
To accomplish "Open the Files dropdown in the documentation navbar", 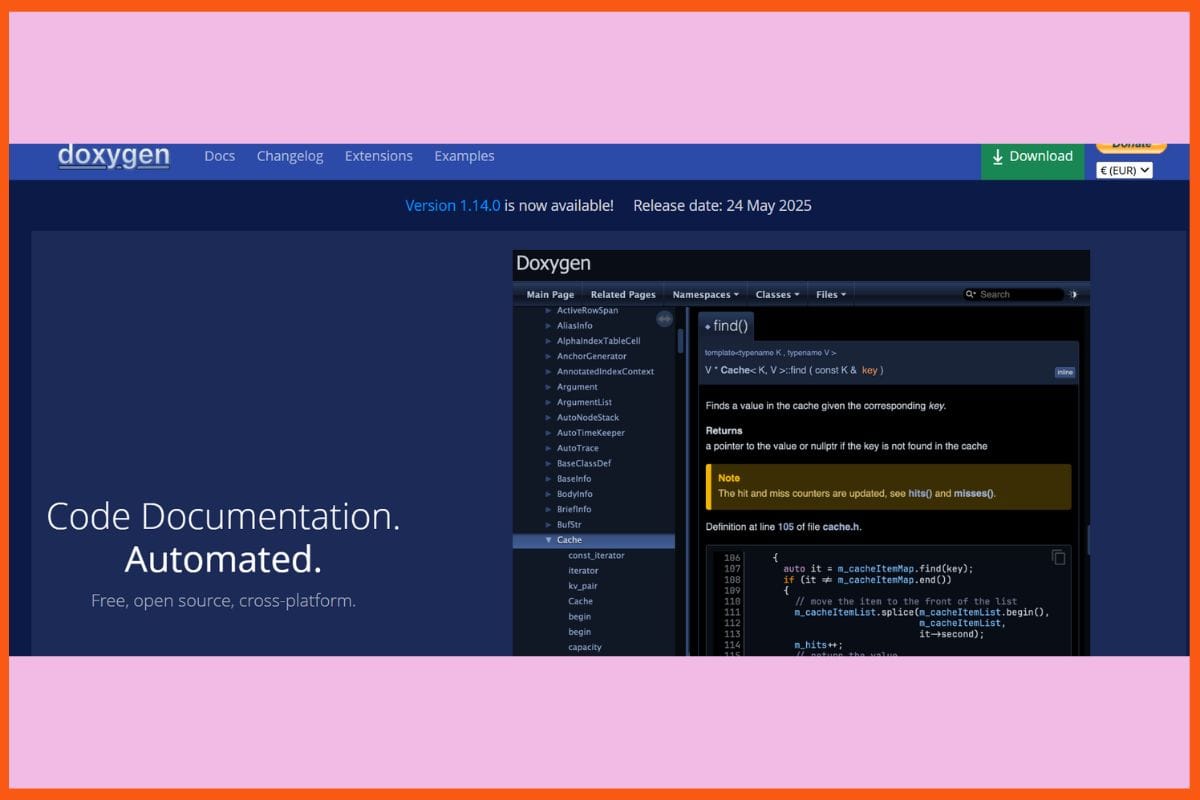I will pos(831,294).
